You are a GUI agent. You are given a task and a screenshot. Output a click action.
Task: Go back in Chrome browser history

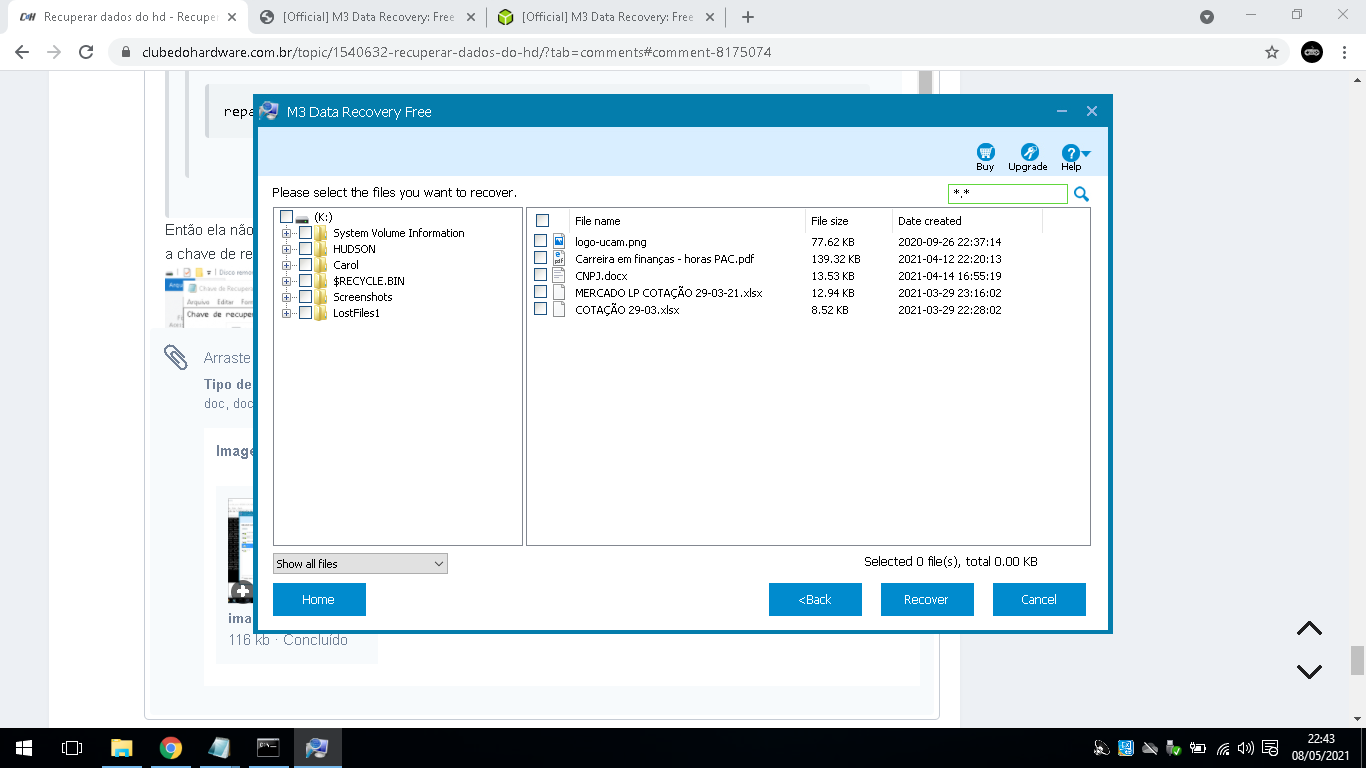[x=22, y=52]
